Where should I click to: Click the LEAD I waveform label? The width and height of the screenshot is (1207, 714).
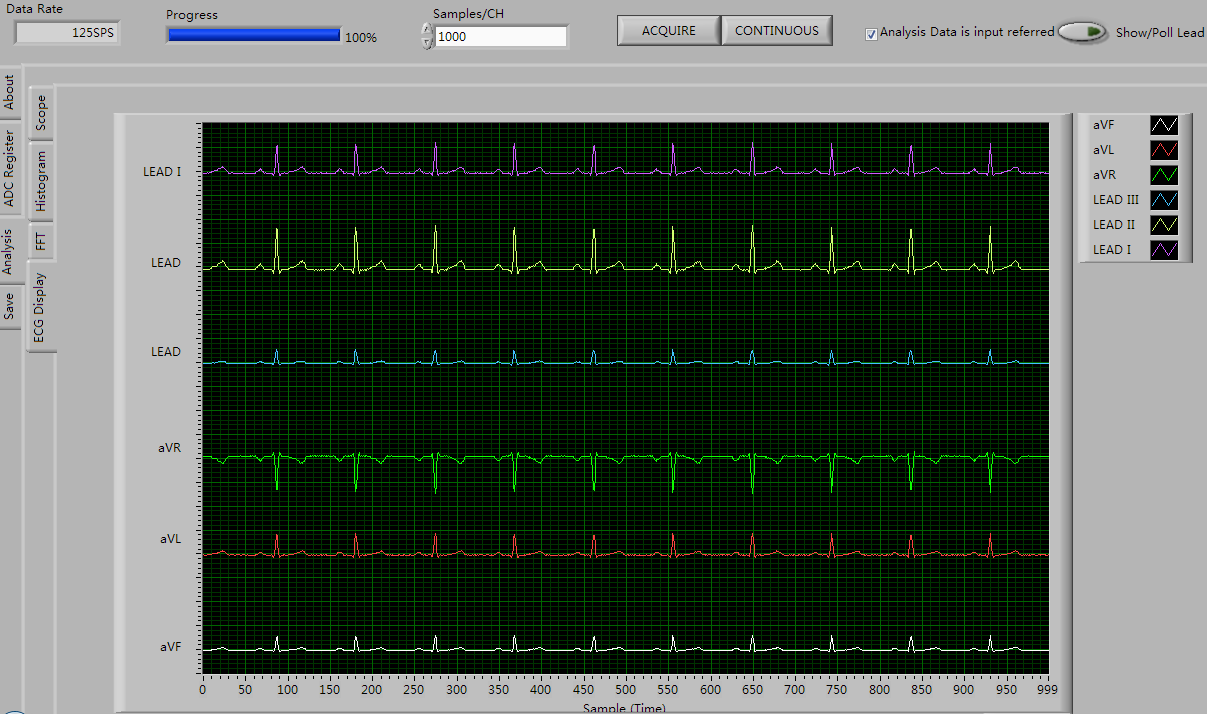162,171
